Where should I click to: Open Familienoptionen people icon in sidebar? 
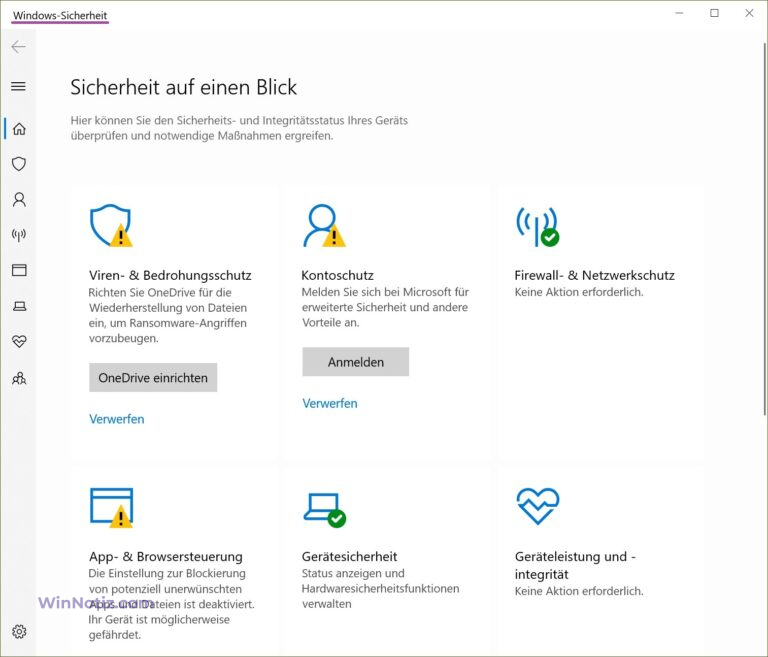point(18,378)
